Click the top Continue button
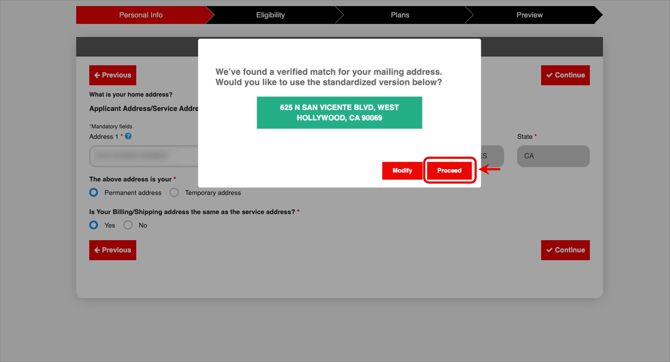670x362 pixels. click(x=565, y=75)
